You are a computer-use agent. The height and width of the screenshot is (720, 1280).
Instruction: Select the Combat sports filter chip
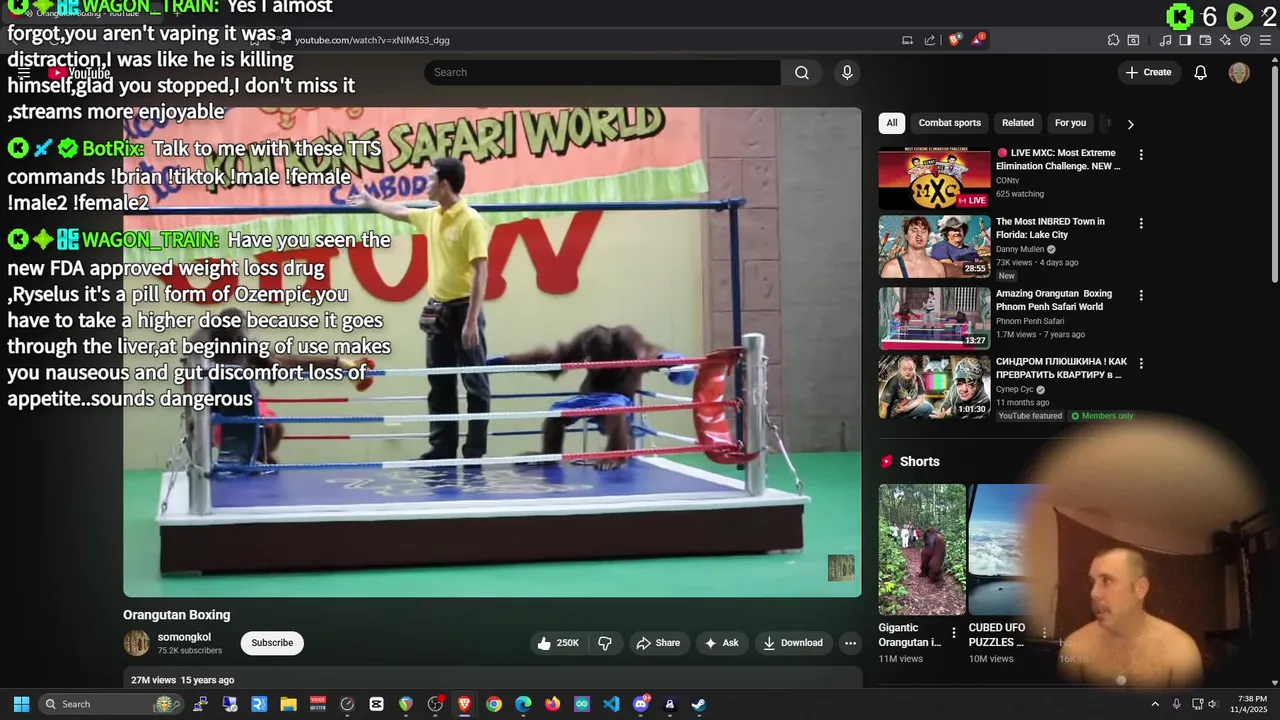click(950, 123)
